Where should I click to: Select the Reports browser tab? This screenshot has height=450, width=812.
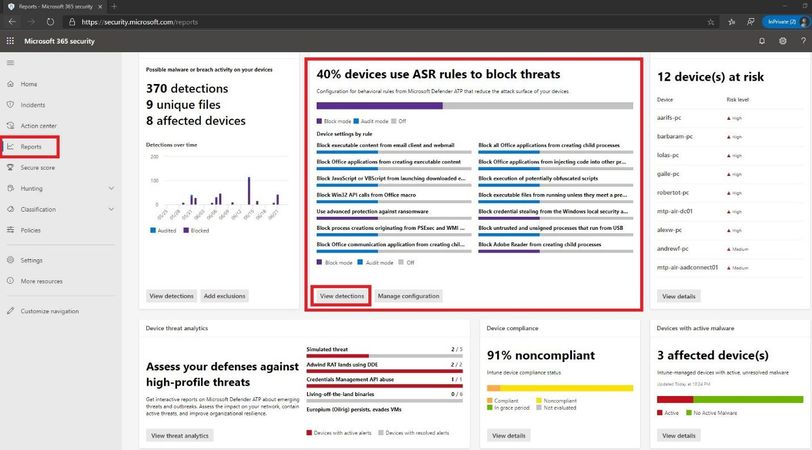click(x=54, y=6)
